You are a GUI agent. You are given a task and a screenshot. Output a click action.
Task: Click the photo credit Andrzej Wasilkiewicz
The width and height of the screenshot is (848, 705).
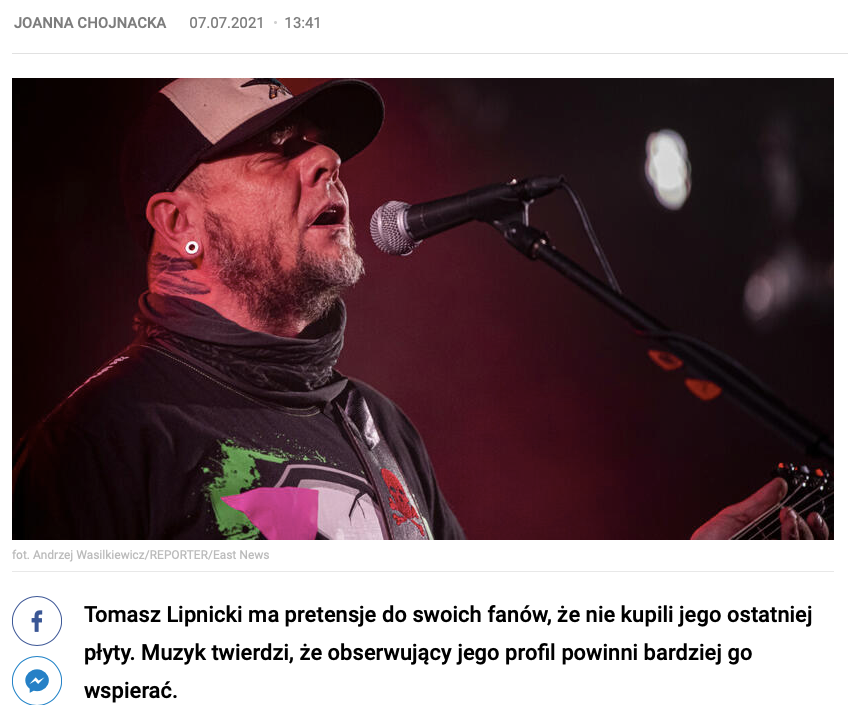[89, 555]
